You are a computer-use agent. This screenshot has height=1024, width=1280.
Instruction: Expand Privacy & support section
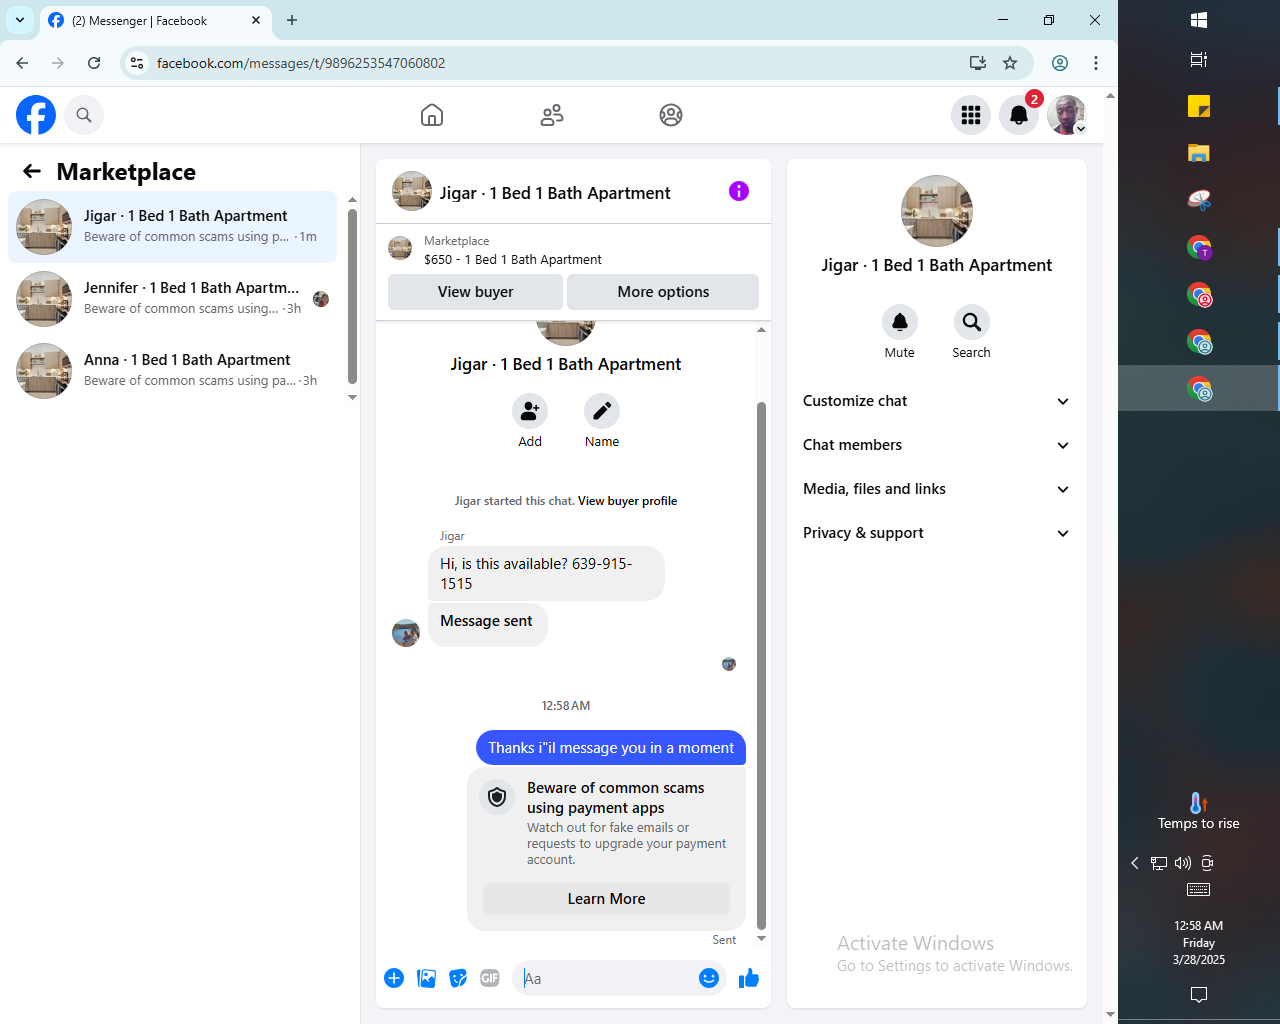click(936, 533)
